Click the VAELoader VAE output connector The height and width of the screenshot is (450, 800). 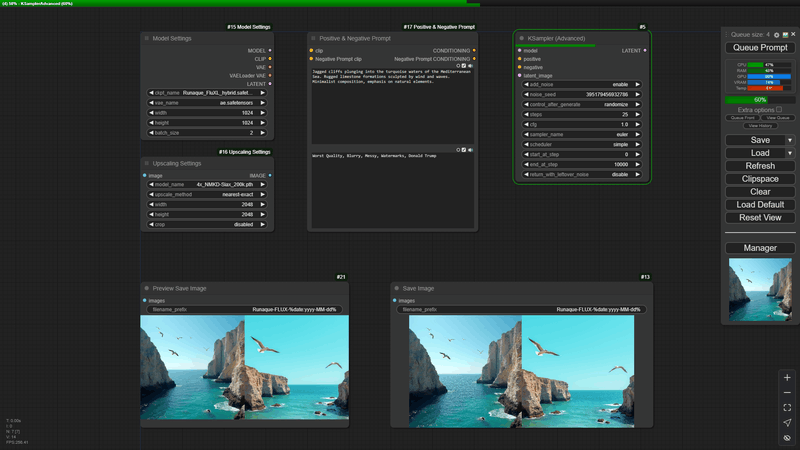click(270, 76)
